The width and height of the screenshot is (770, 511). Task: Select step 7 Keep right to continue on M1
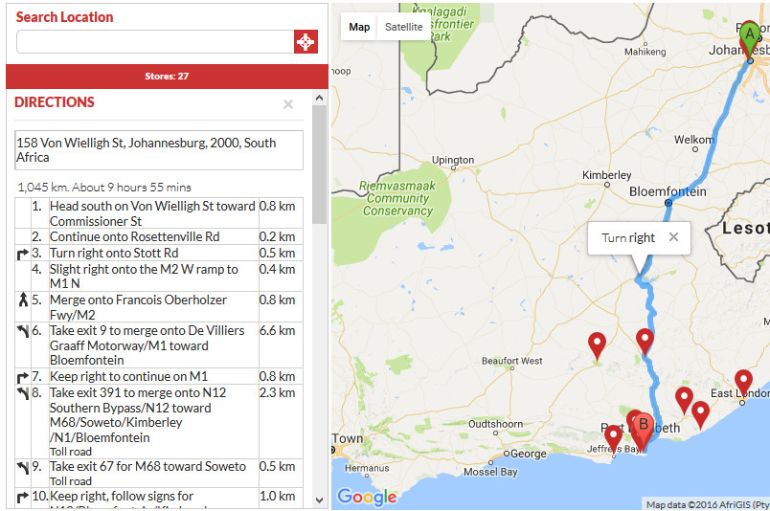tap(159, 376)
